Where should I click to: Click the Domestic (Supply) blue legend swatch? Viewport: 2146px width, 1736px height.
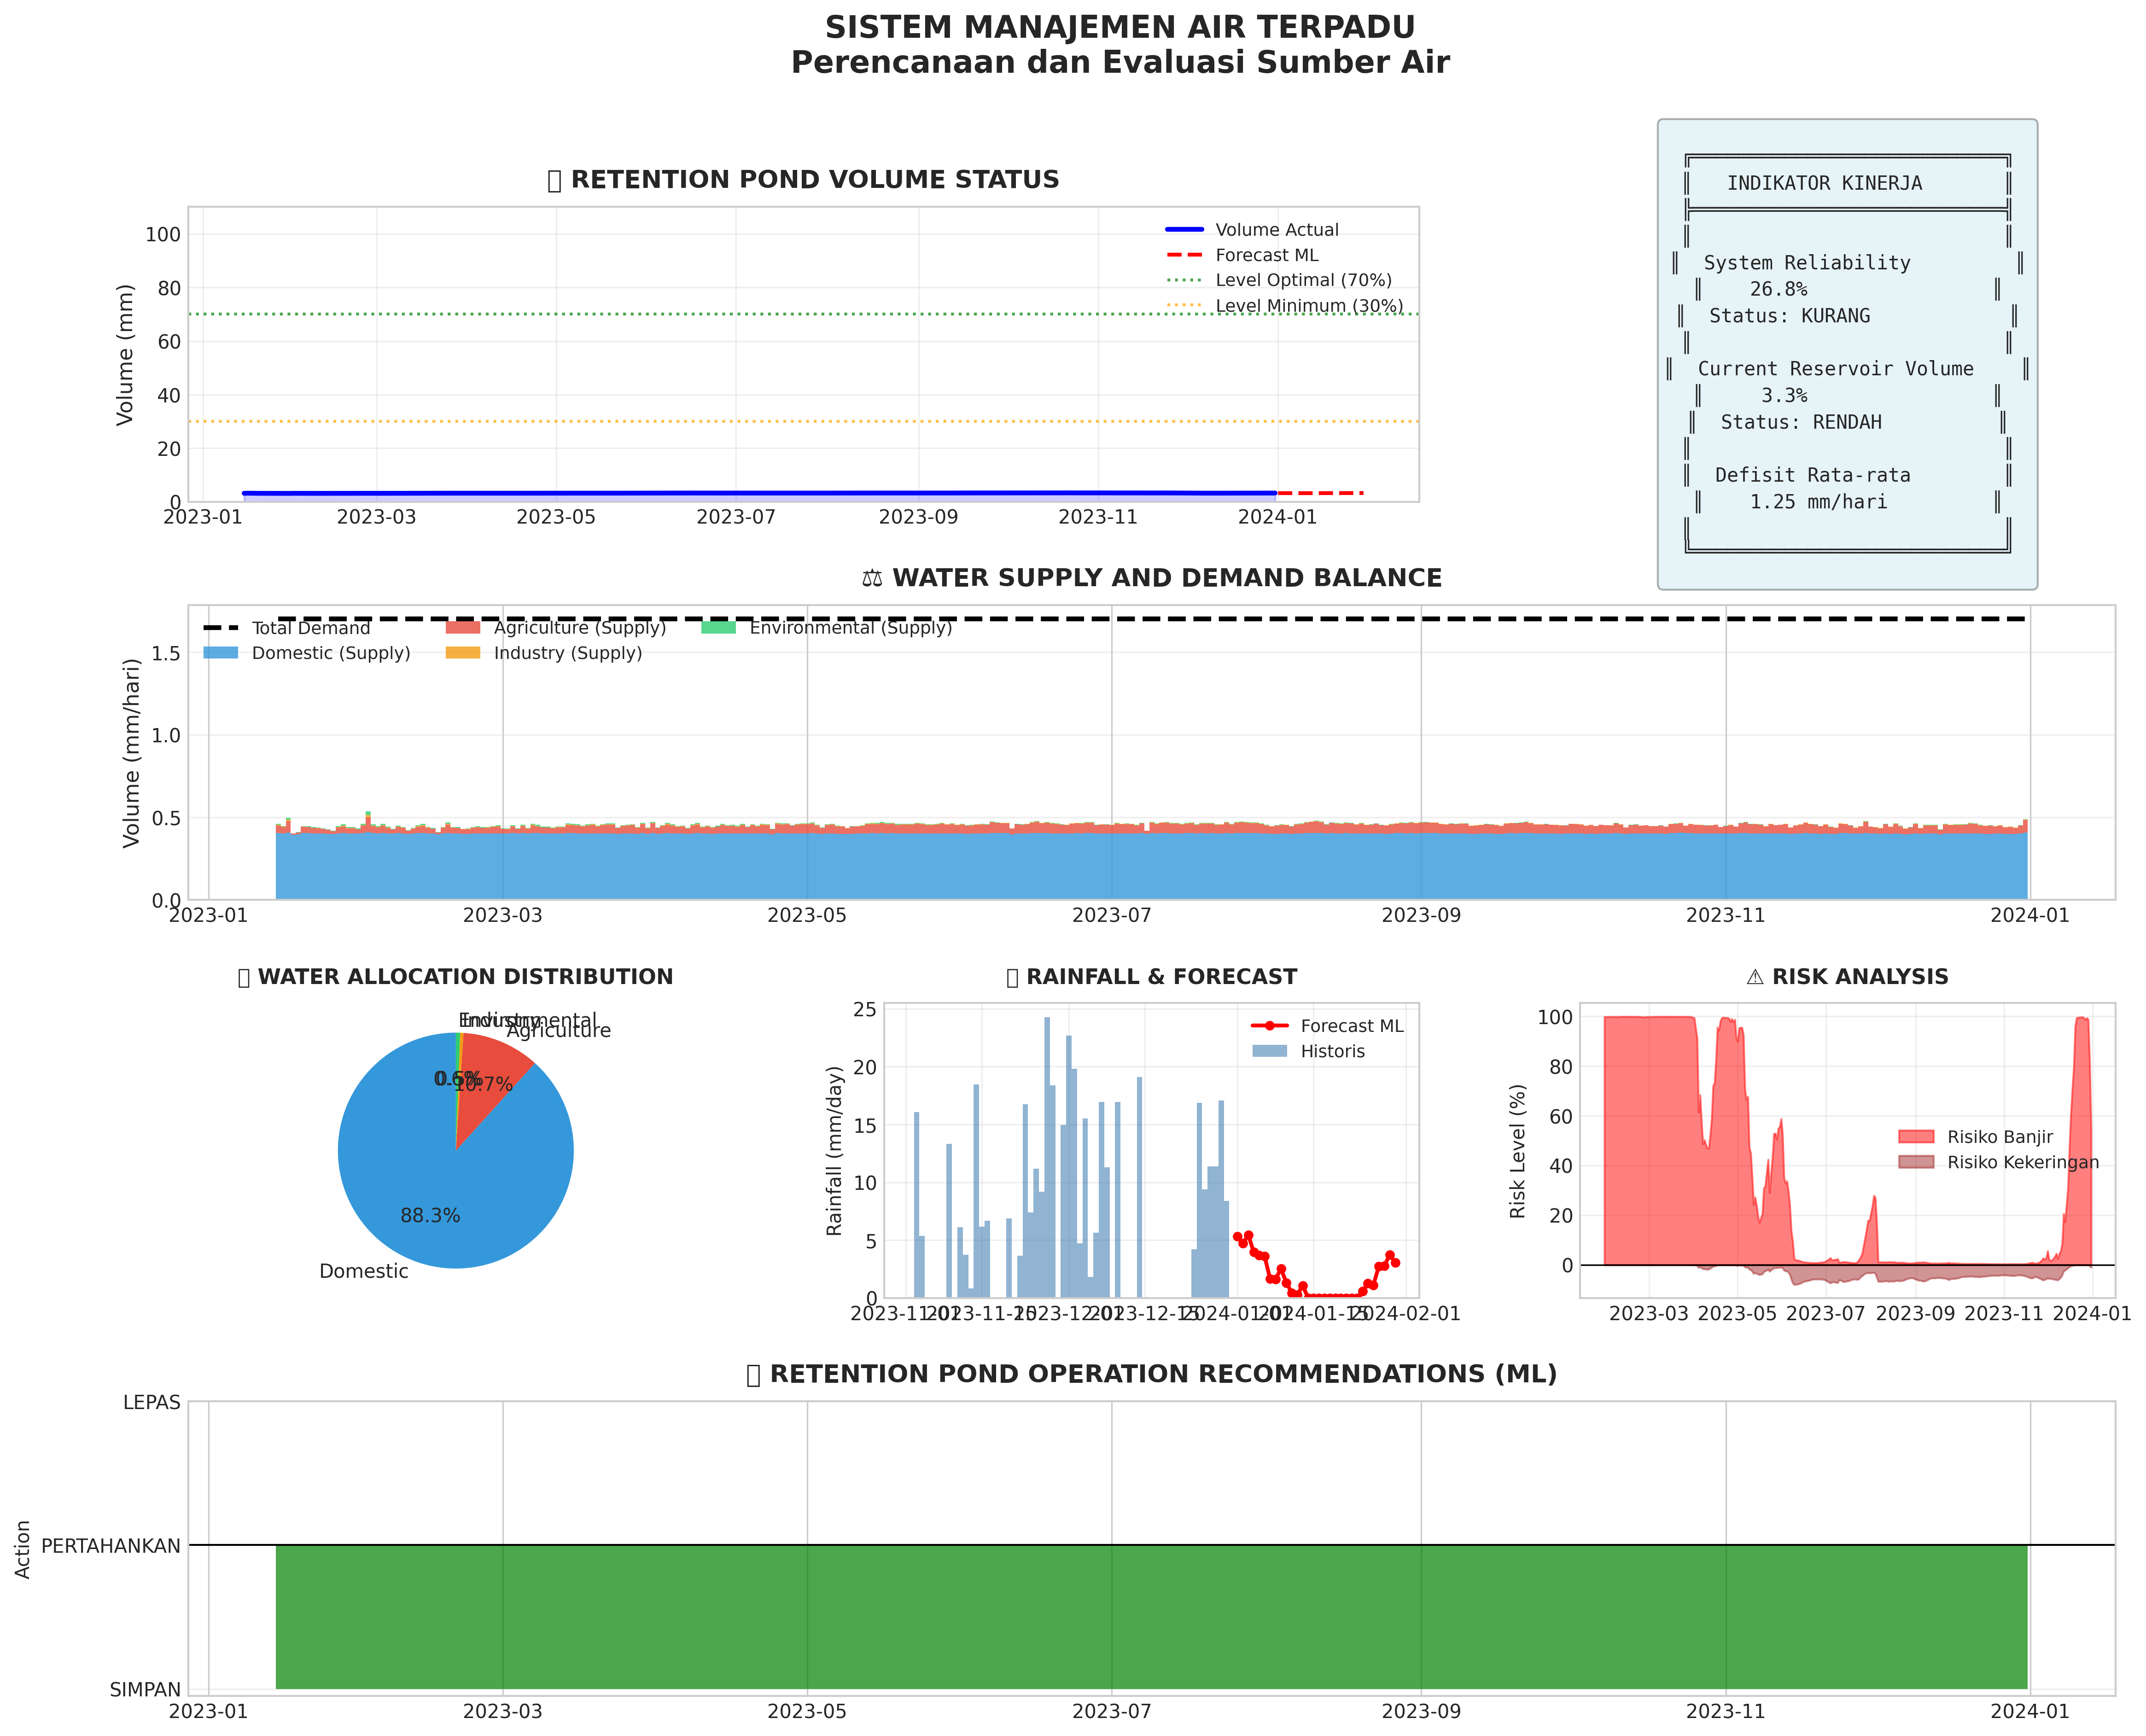221,653
